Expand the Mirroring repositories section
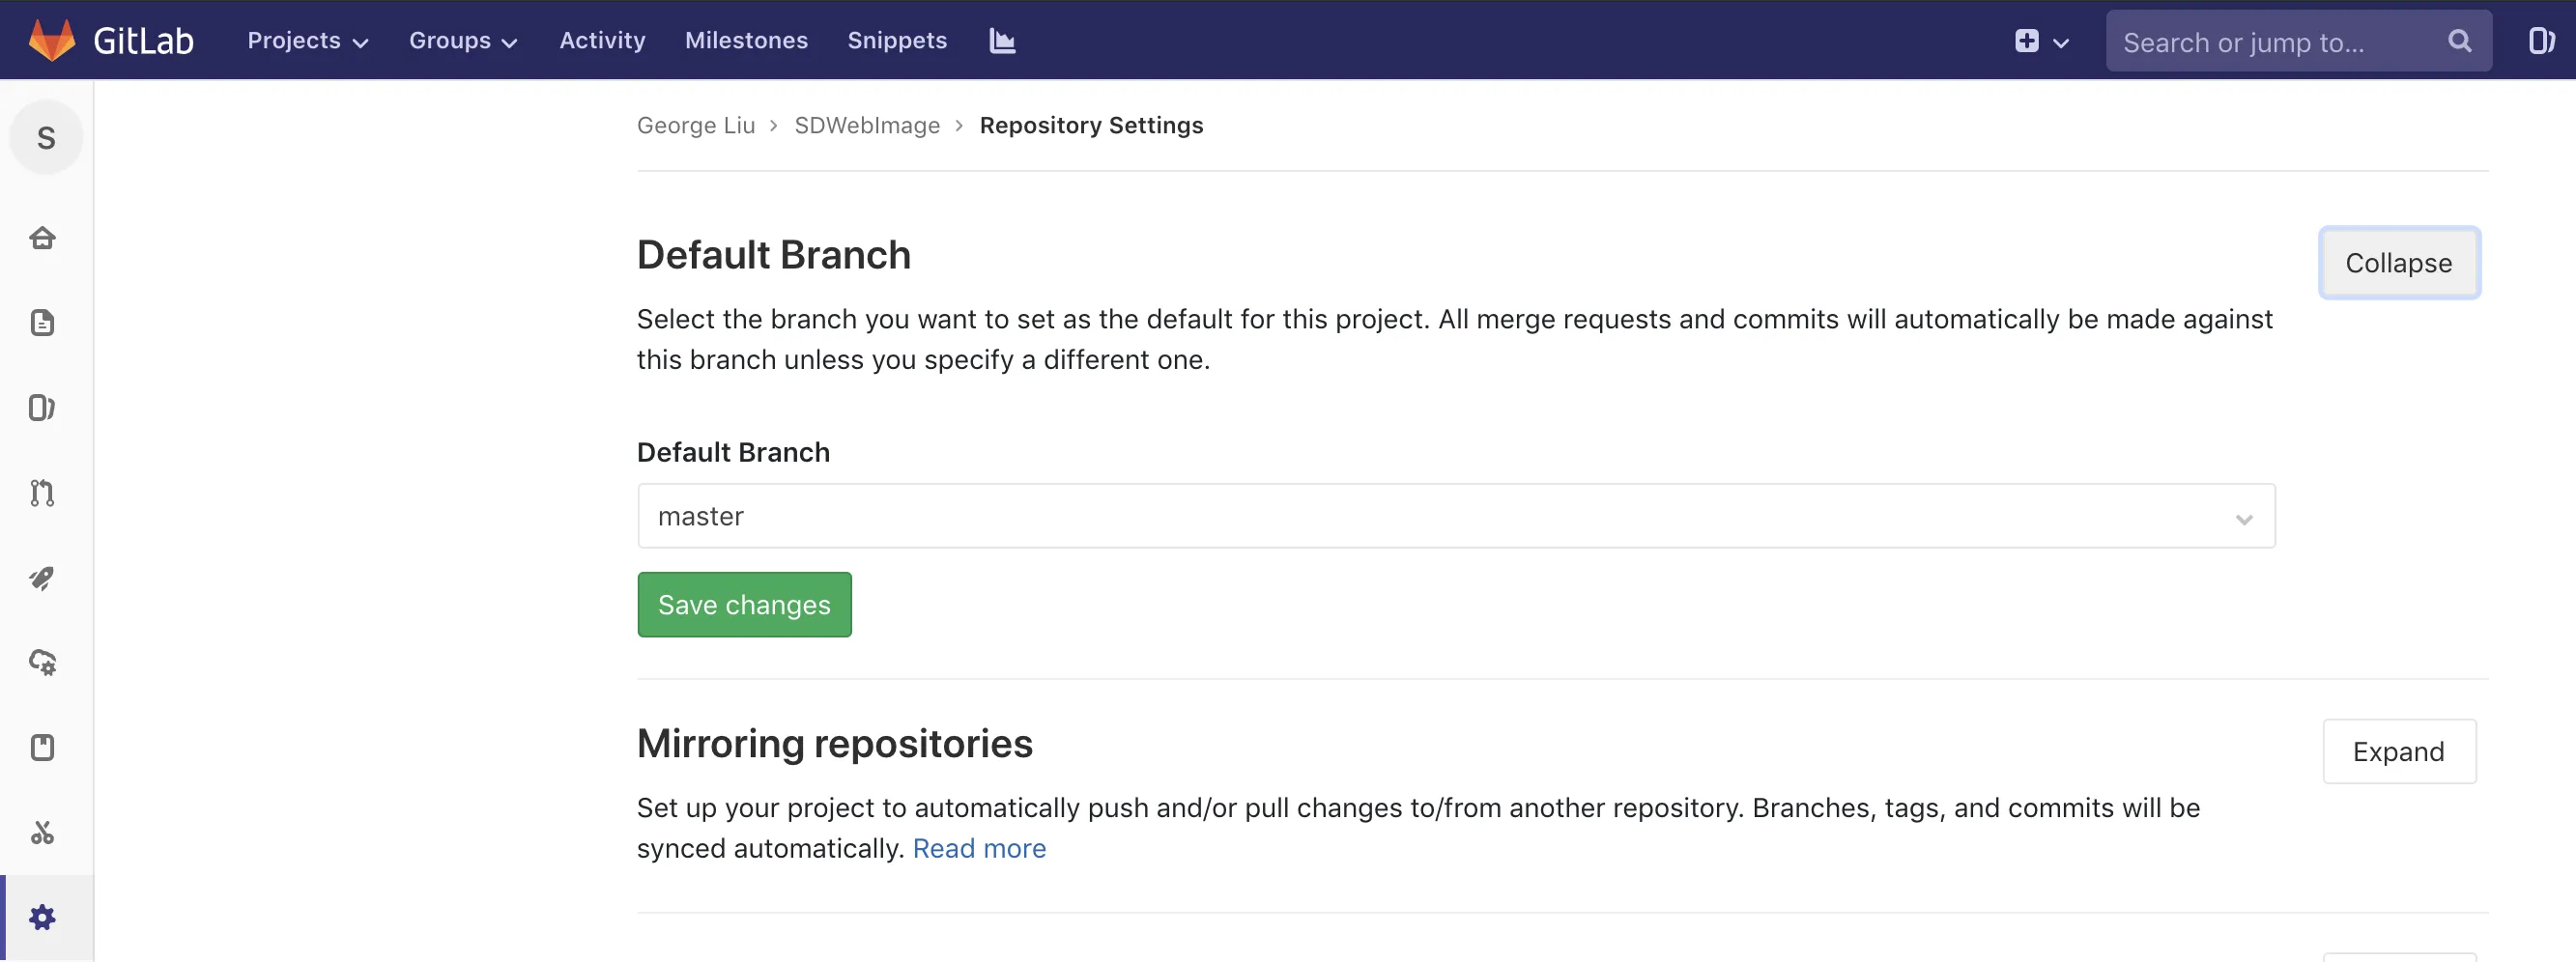This screenshot has height=962, width=2576. (x=2398, y=751)
